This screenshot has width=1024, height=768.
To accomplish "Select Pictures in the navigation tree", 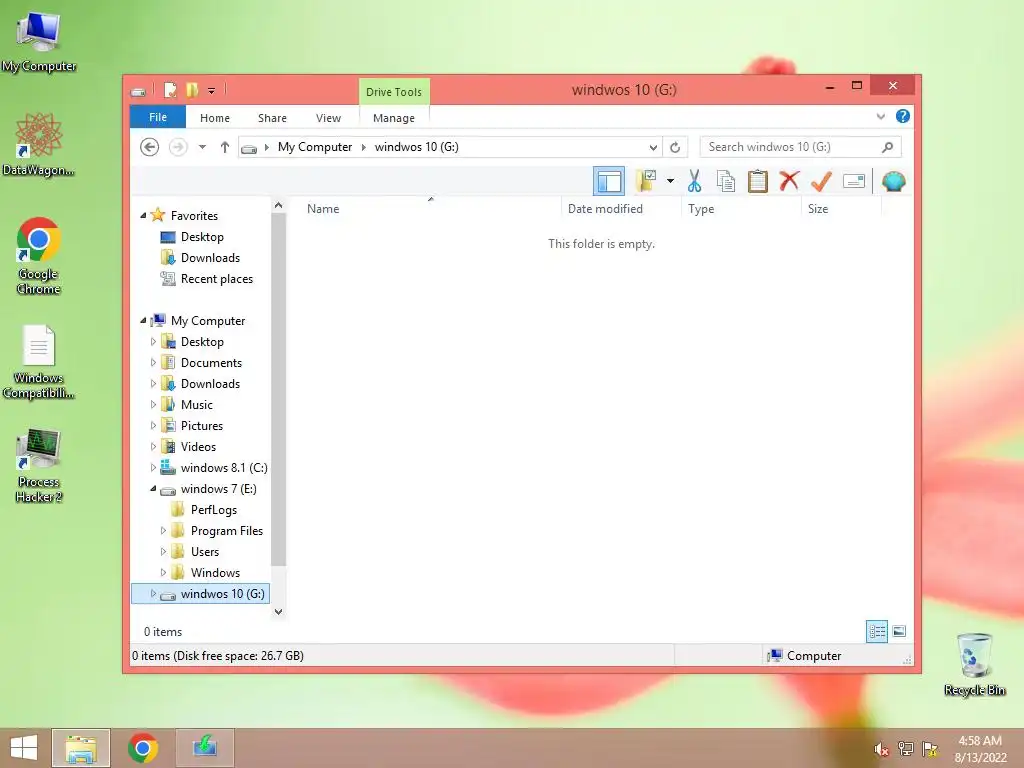I will pyautogui.click(x=202, y=426).
